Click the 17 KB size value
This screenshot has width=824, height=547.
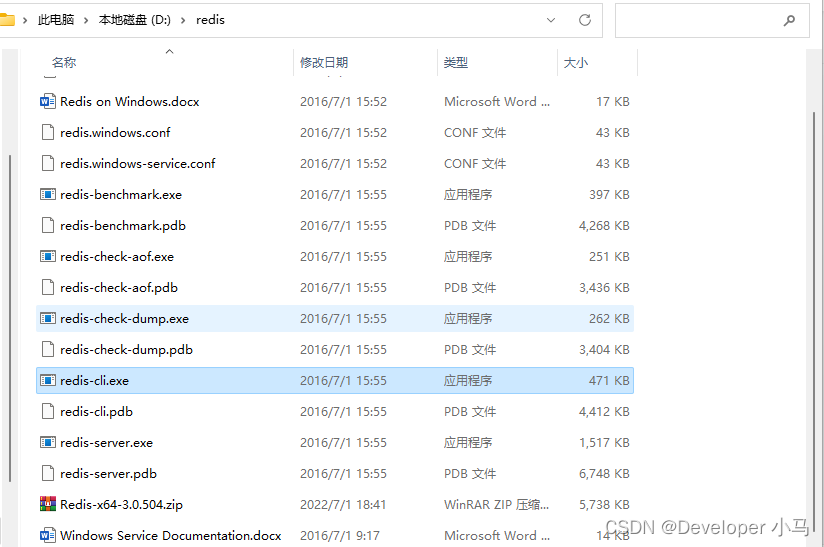click(613, 101)
